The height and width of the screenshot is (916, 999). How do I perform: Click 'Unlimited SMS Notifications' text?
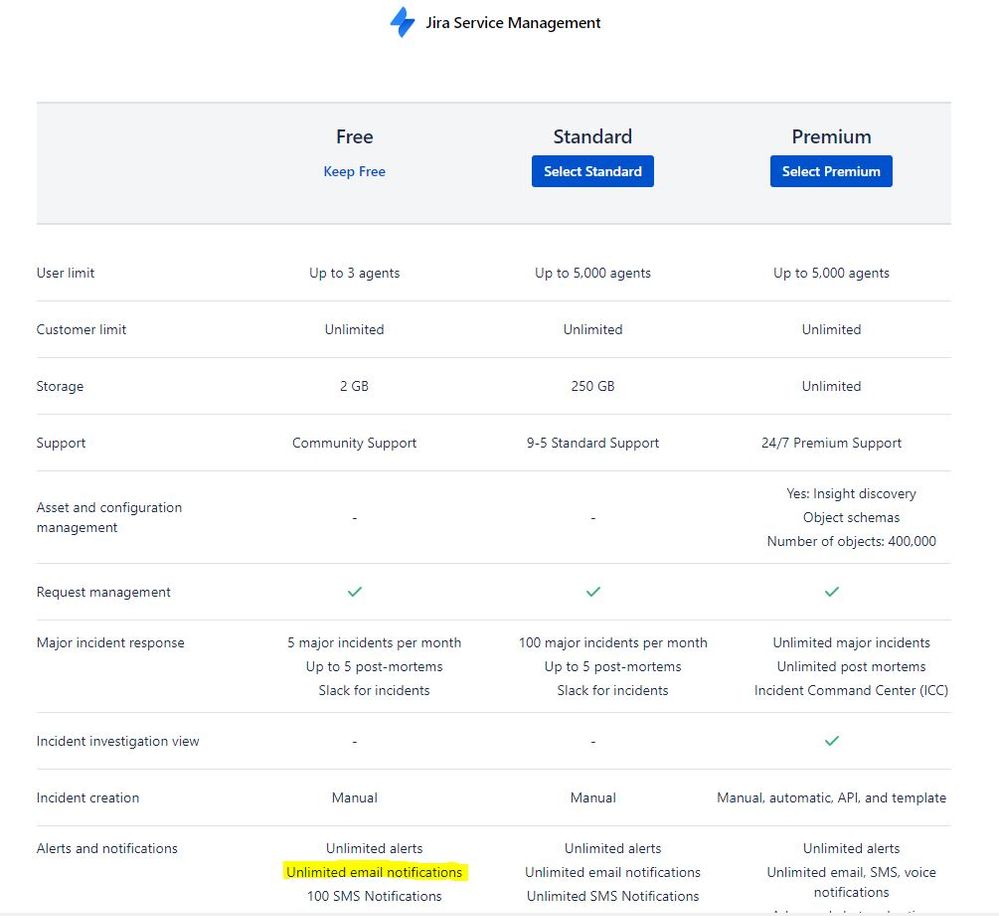[613, 896]
